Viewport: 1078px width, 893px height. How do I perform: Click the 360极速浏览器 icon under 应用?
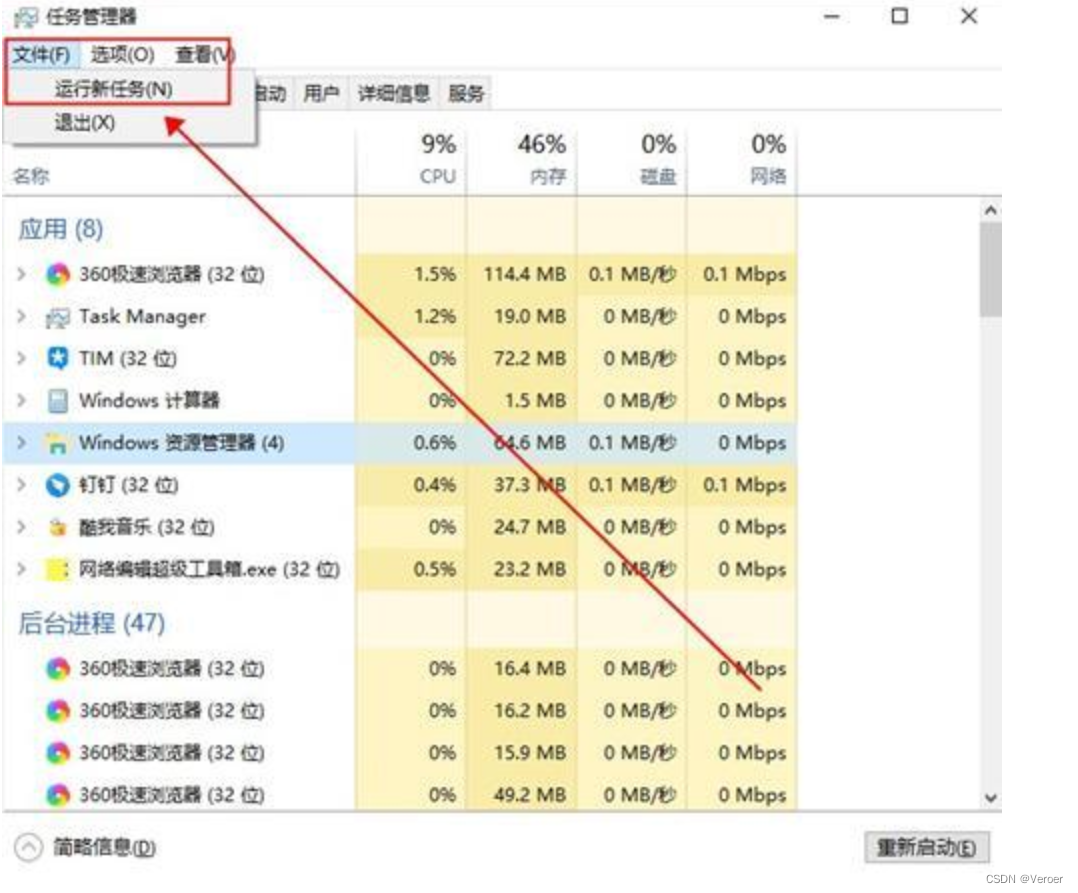click(58, 275)
